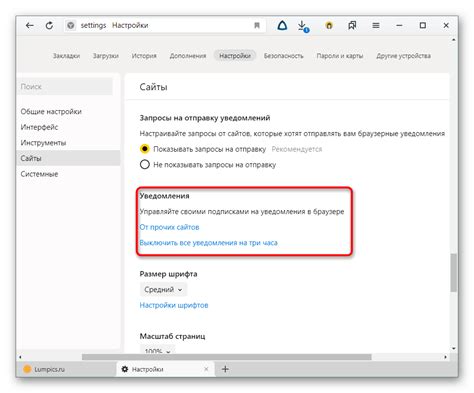Click the vertical scrollbar thumb
The height and width of the screenshot is (393, 474).
[x=454, y=273]
